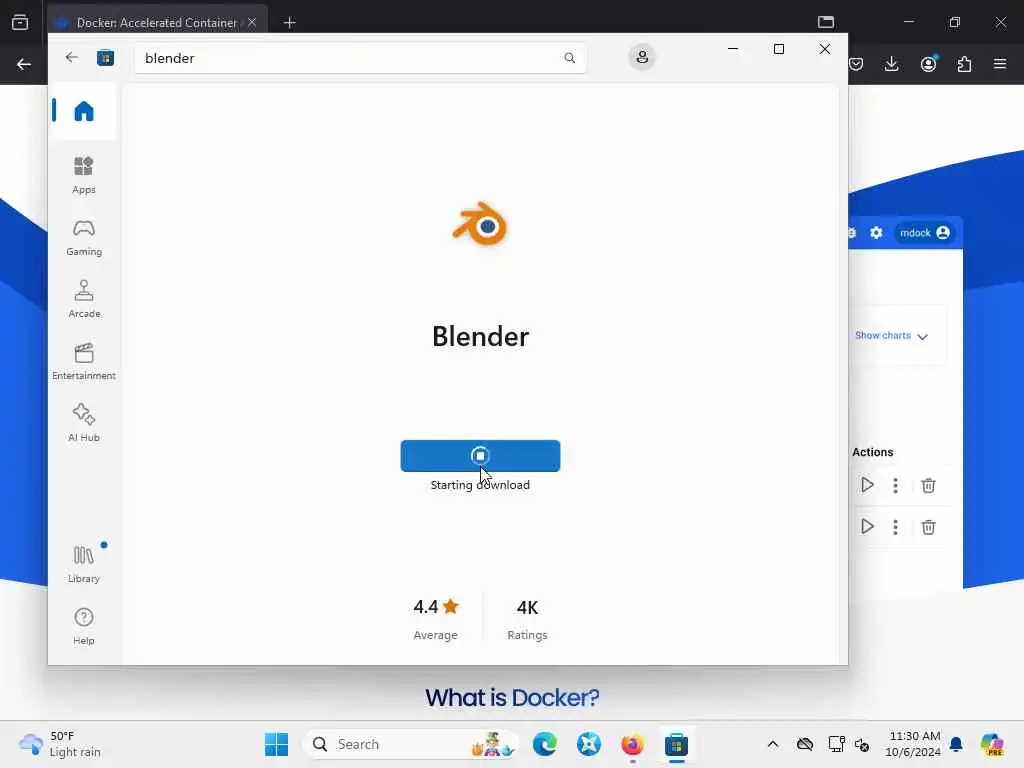Viewport: 1024px width, 768px height.
Task: Start the first container with play button
Action: (867, 485)
